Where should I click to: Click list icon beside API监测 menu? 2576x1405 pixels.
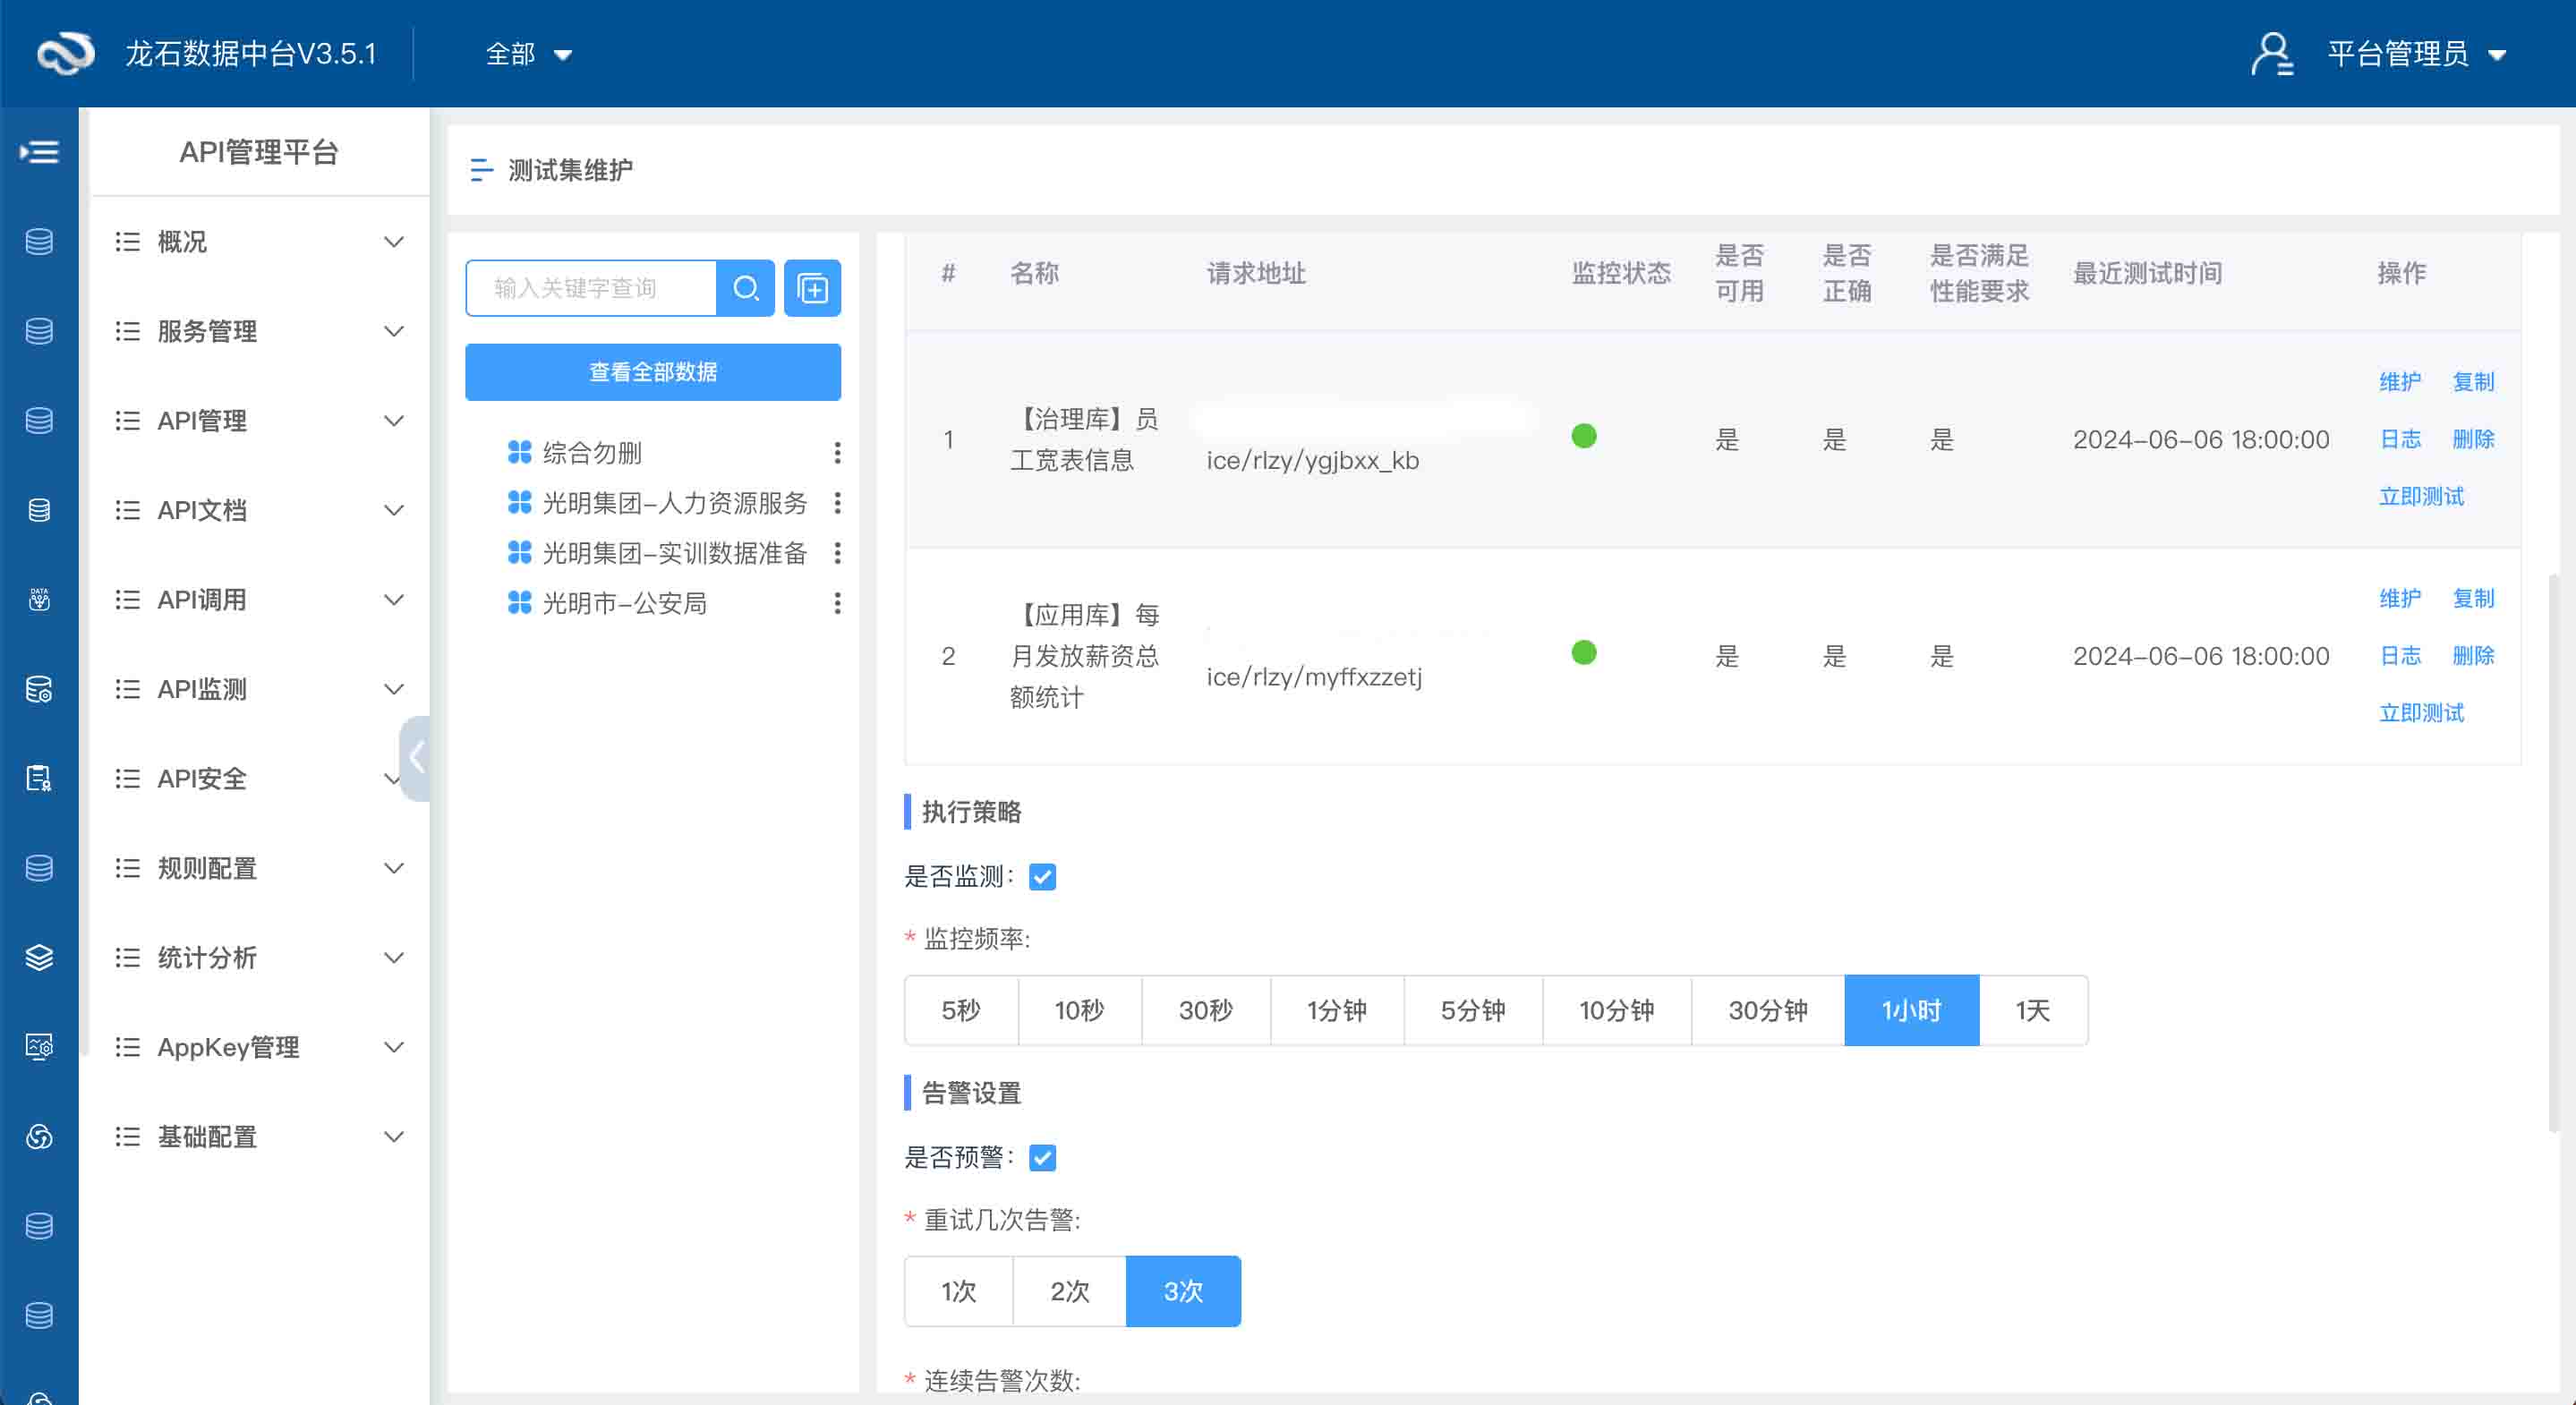pyautogui.click(x=127, y=689)
